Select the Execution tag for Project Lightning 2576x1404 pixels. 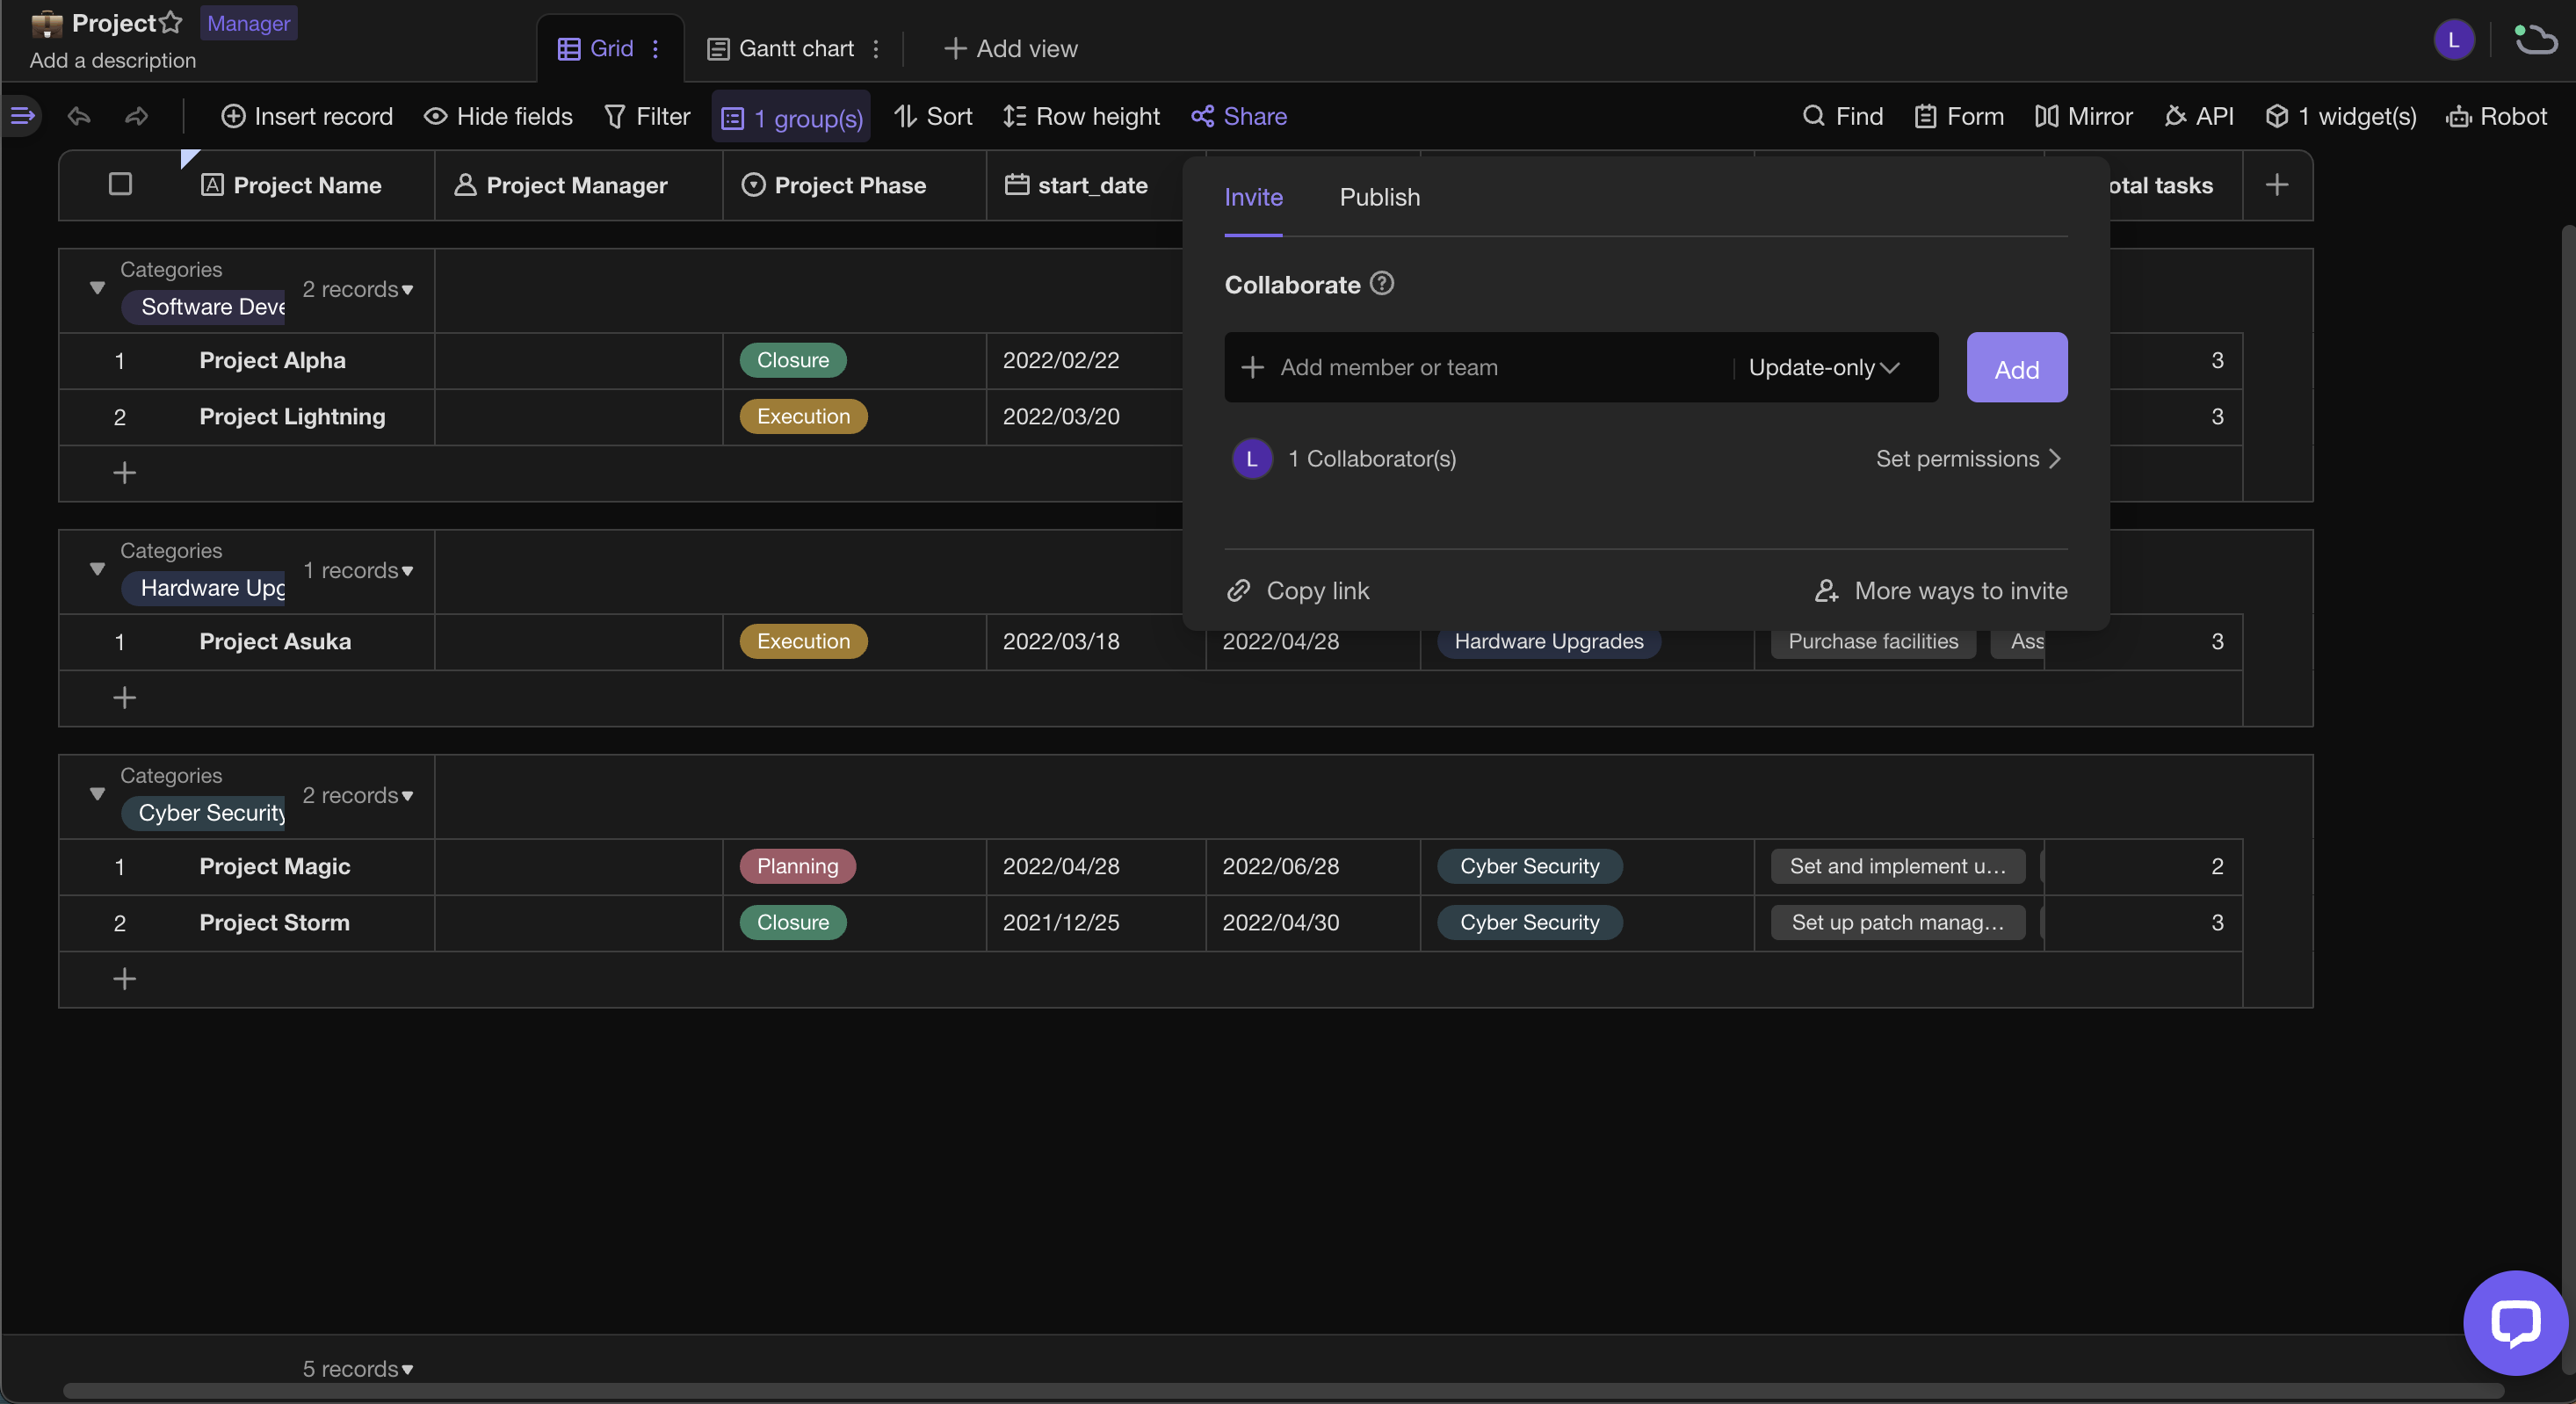point(803,416)
